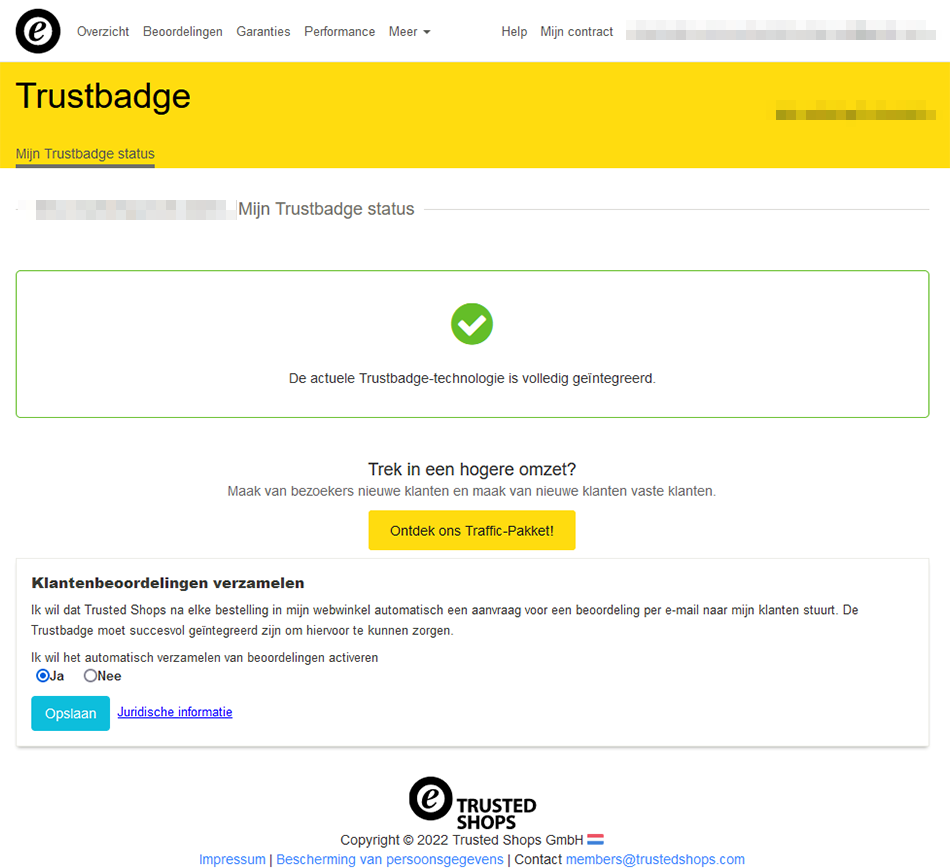Click Copyright 2022 Trusted Shops GmbH text
The width and height of the screenshot is (950, 868).
[x=462, y=840]
